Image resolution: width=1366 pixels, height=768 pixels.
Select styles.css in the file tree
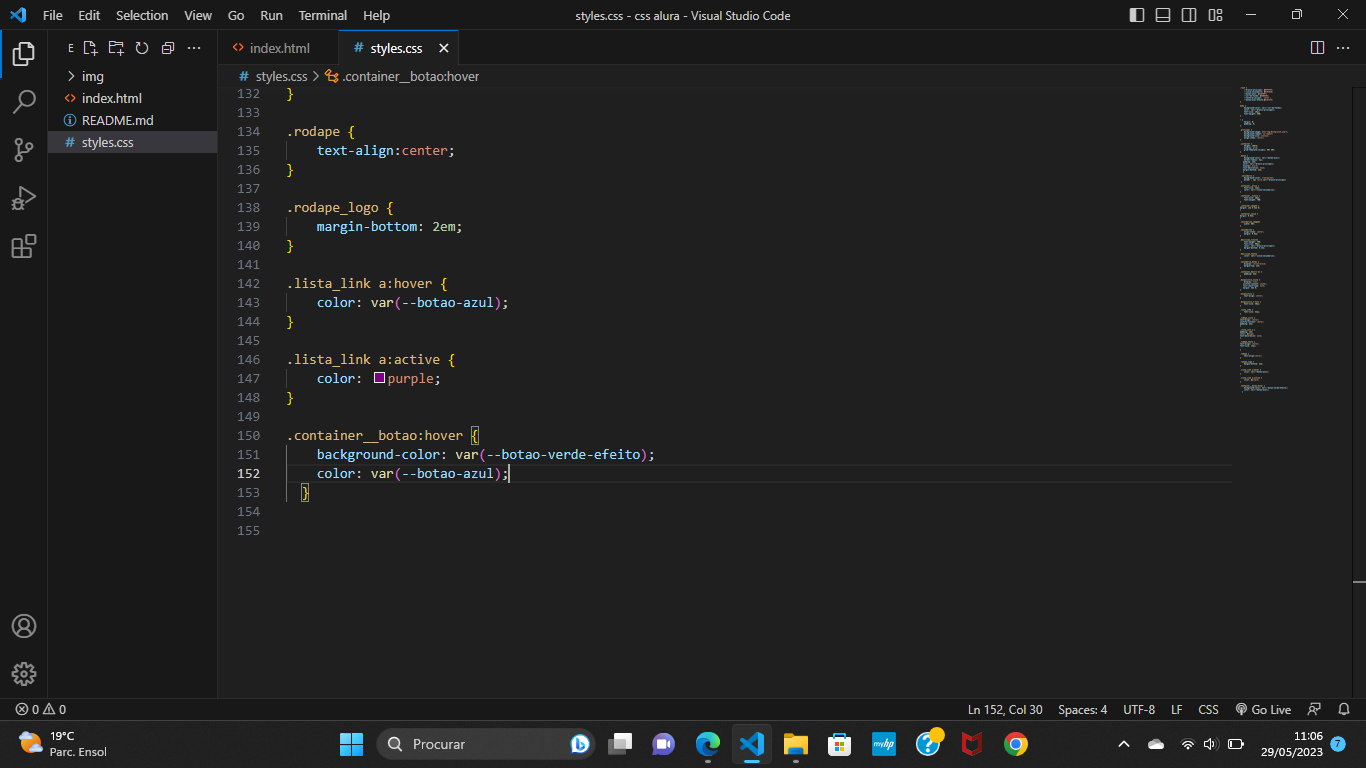point(132,142)
